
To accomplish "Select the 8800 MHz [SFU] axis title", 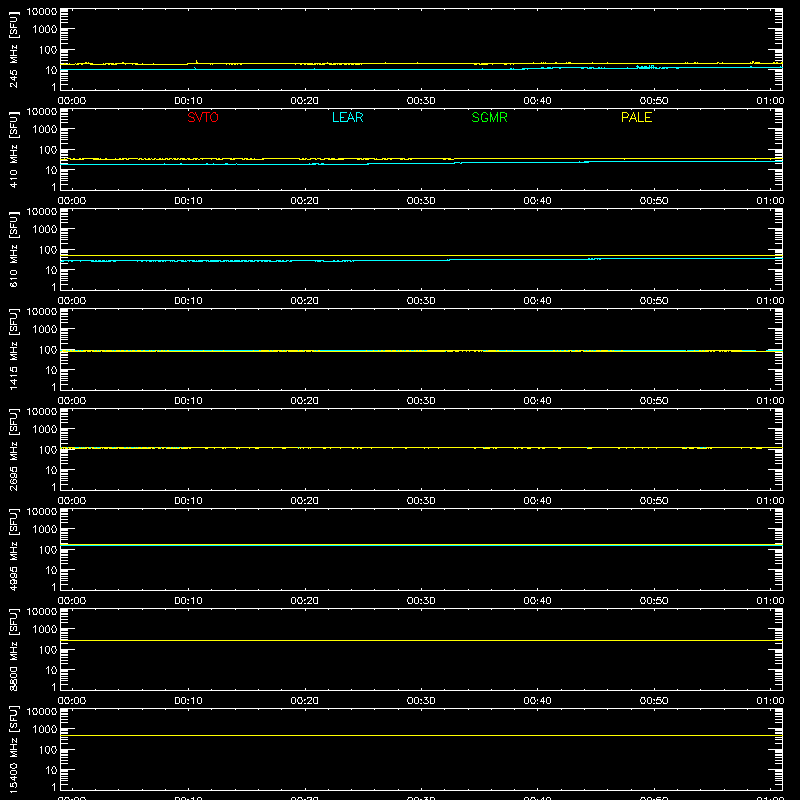I will (13, 649).
